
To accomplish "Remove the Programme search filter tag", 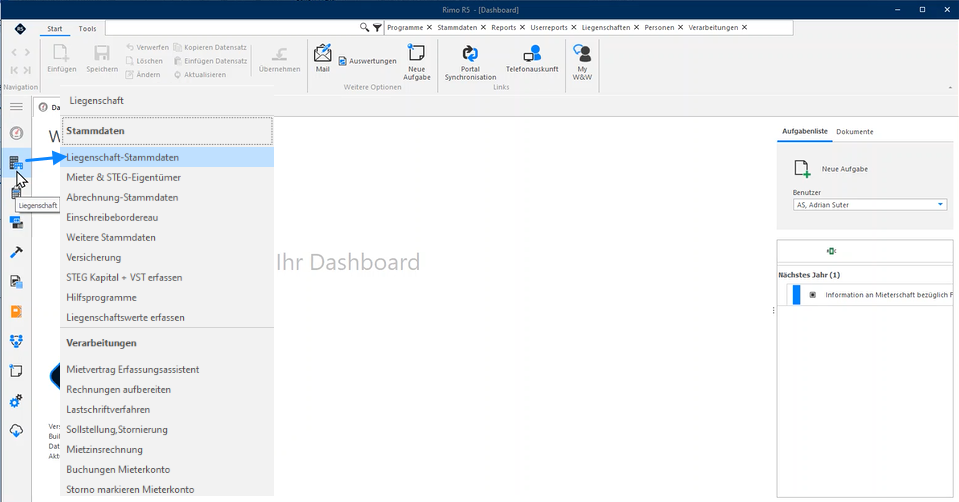I will pyautogui.click(x=429, y=28).
